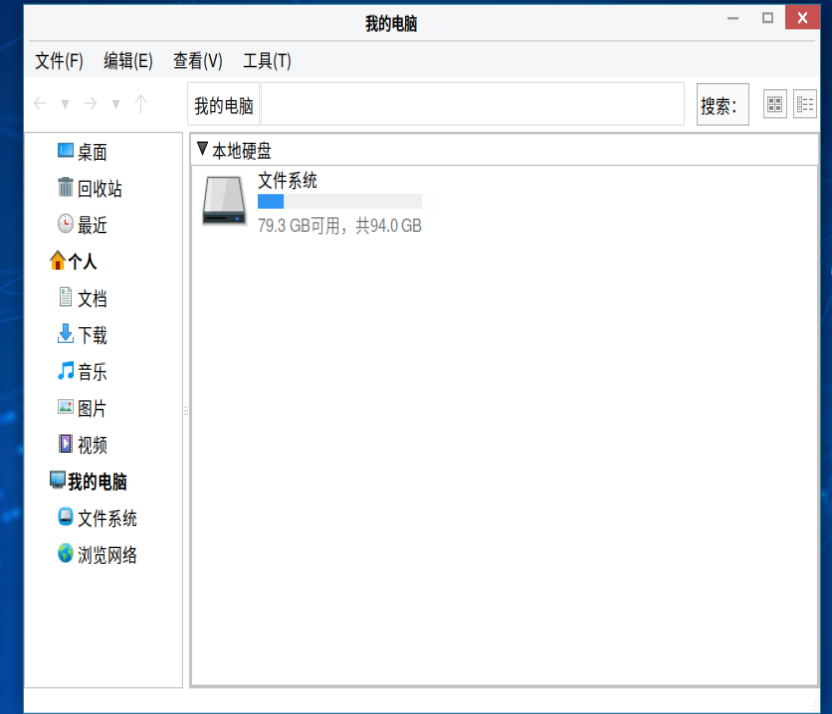Select the 文件系统 hard drive icon

click(x=224, y=200)
